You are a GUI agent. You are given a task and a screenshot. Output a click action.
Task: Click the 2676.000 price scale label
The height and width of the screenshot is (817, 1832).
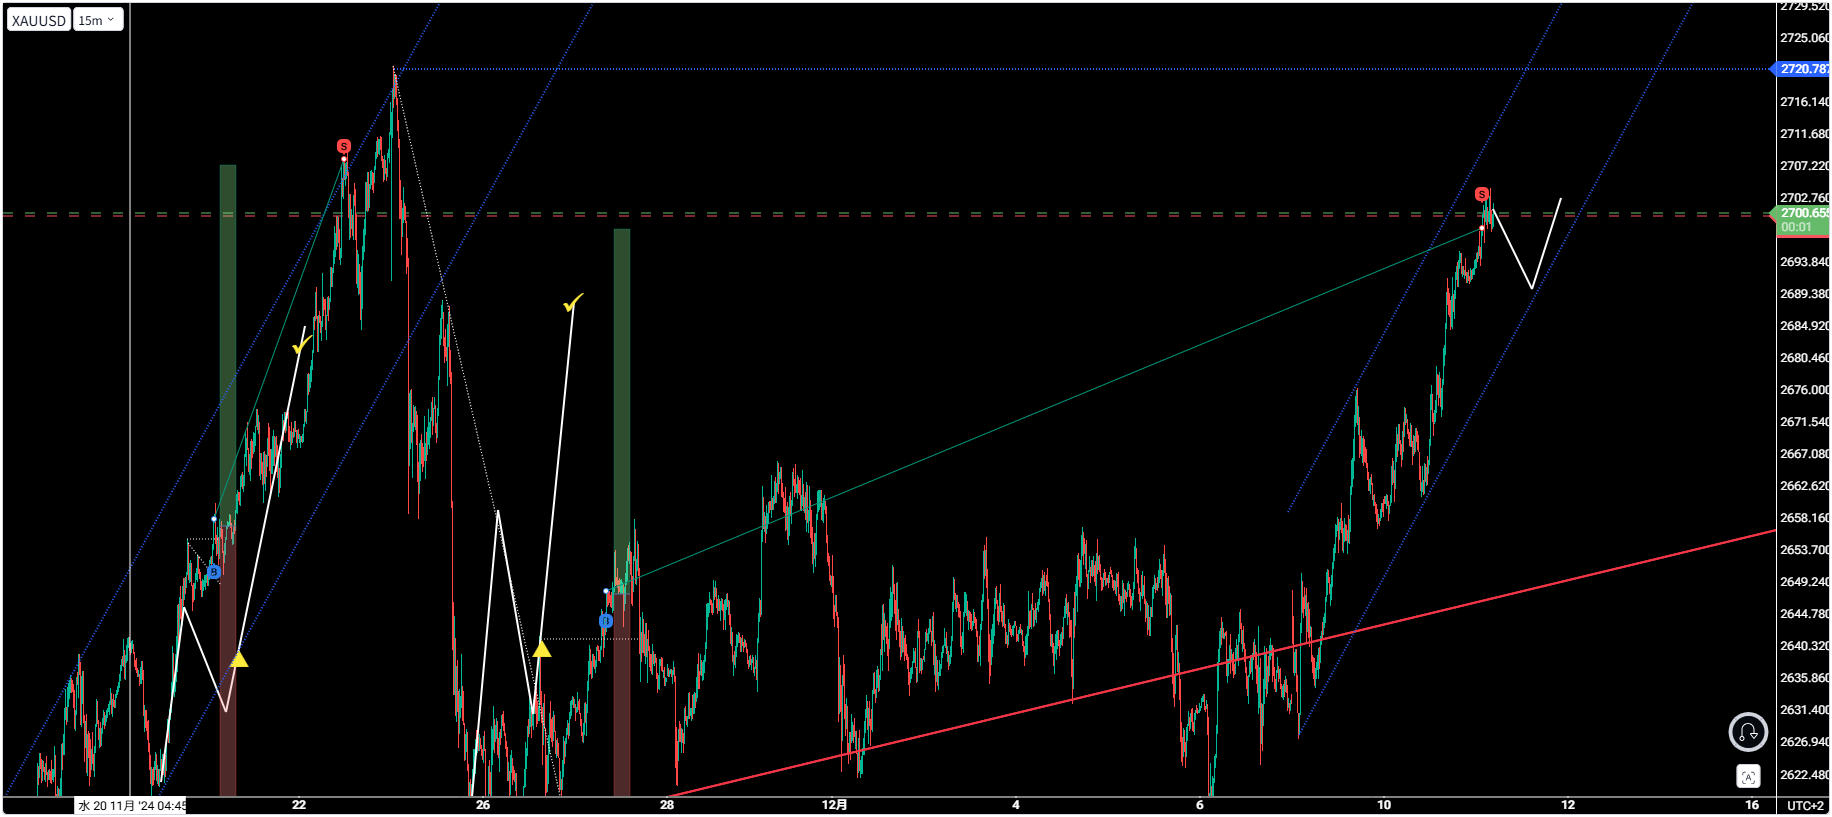coord(1804,390)
